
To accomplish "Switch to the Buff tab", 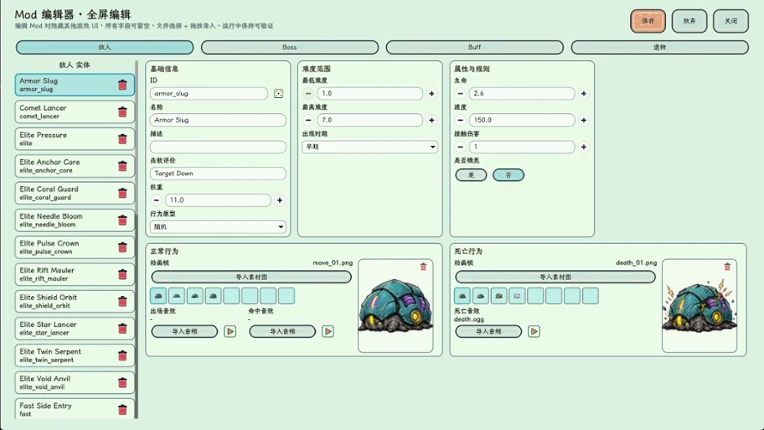I will (x=475, y=47).
